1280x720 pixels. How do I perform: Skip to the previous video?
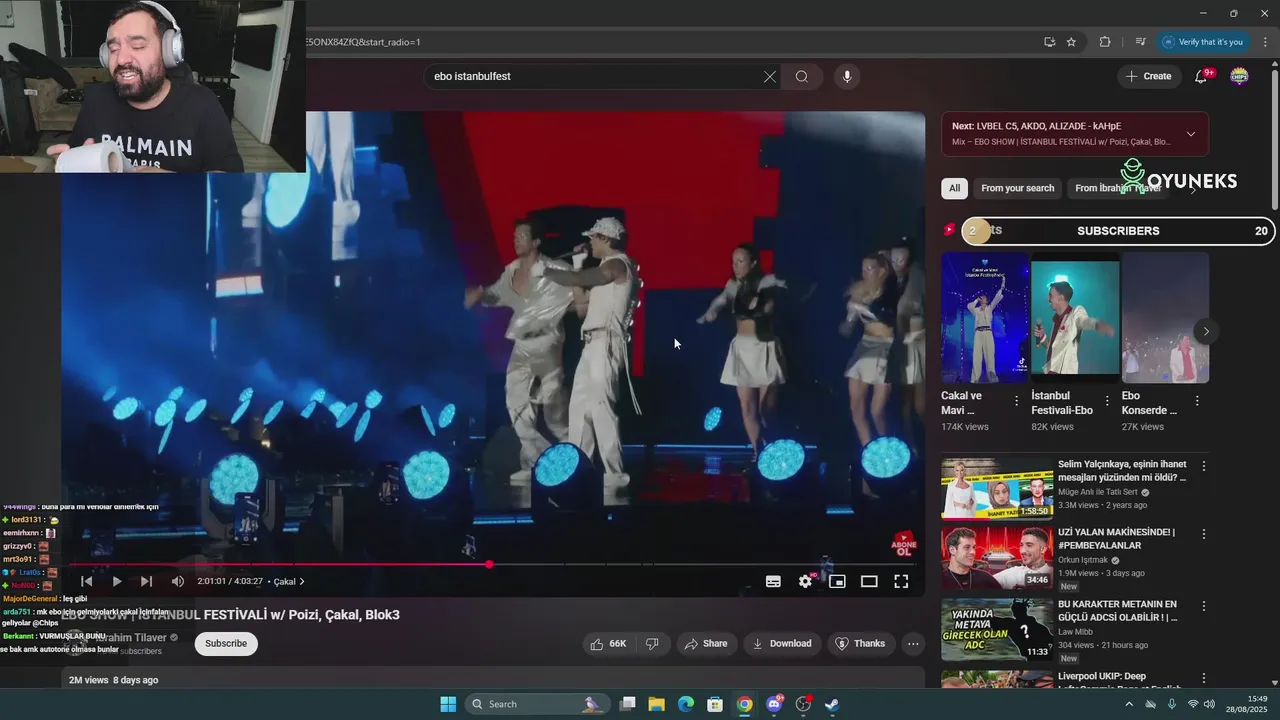pos(87,581)
